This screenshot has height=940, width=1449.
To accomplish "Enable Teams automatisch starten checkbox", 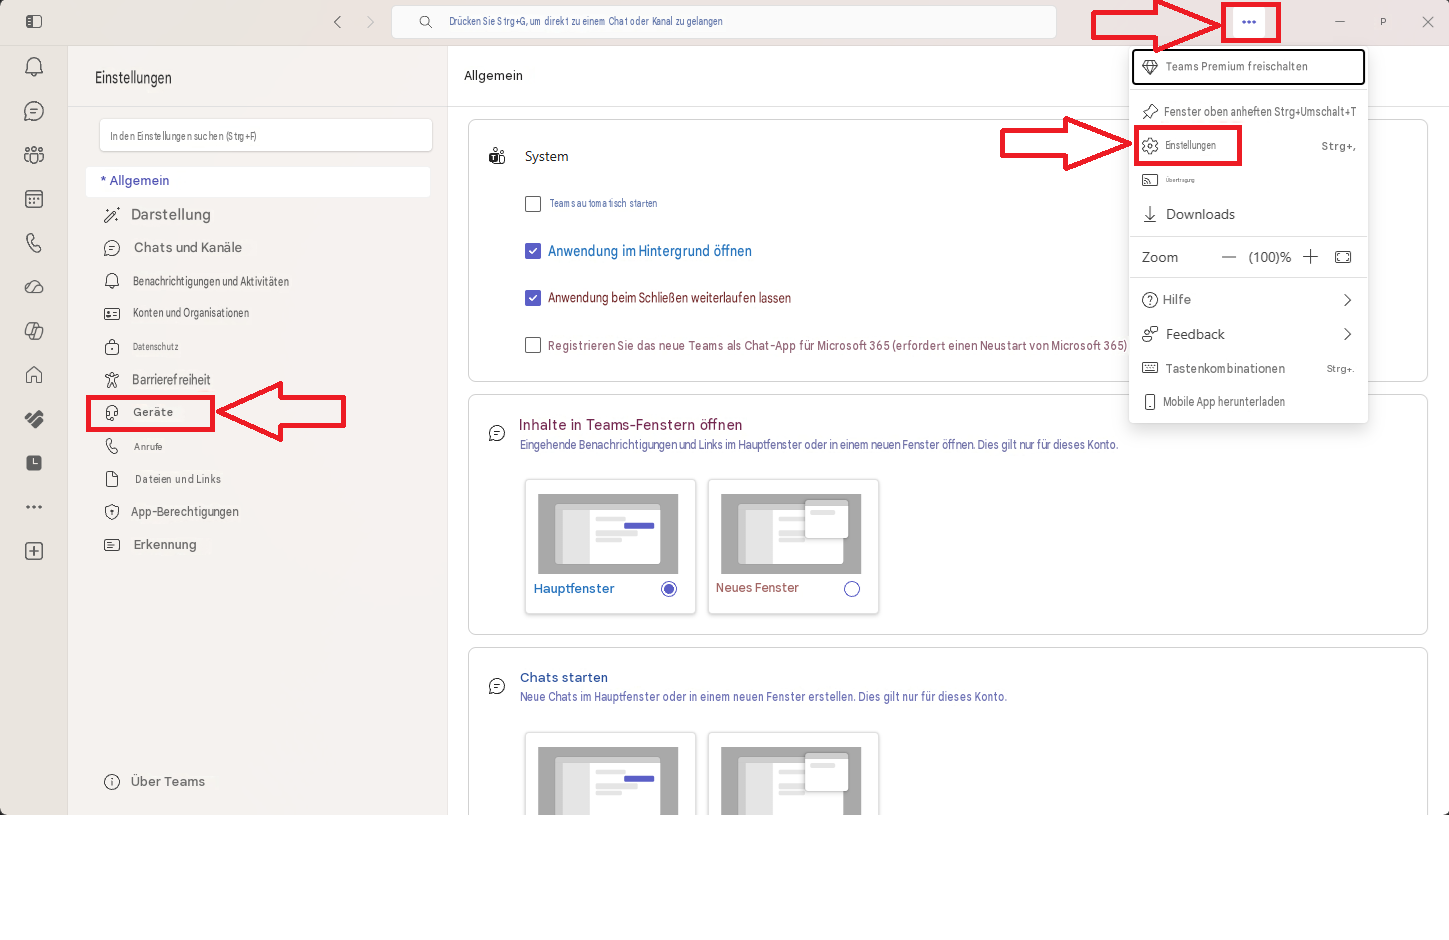I will tap(533, 204).
